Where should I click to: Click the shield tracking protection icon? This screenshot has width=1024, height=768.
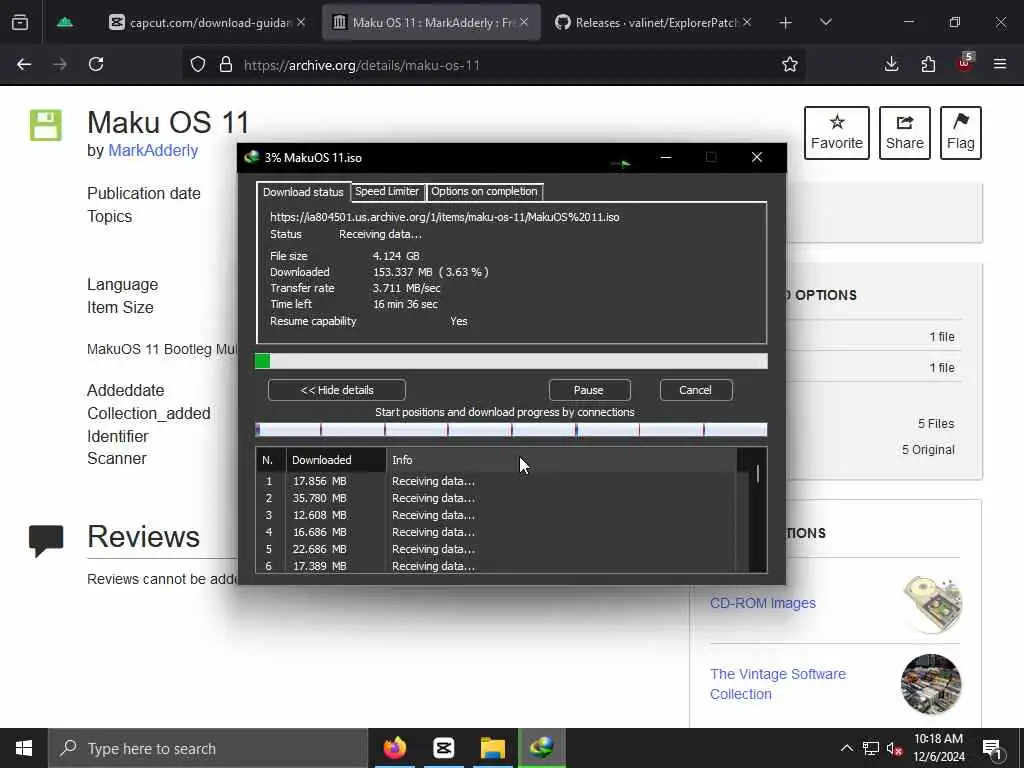(198, 65)
